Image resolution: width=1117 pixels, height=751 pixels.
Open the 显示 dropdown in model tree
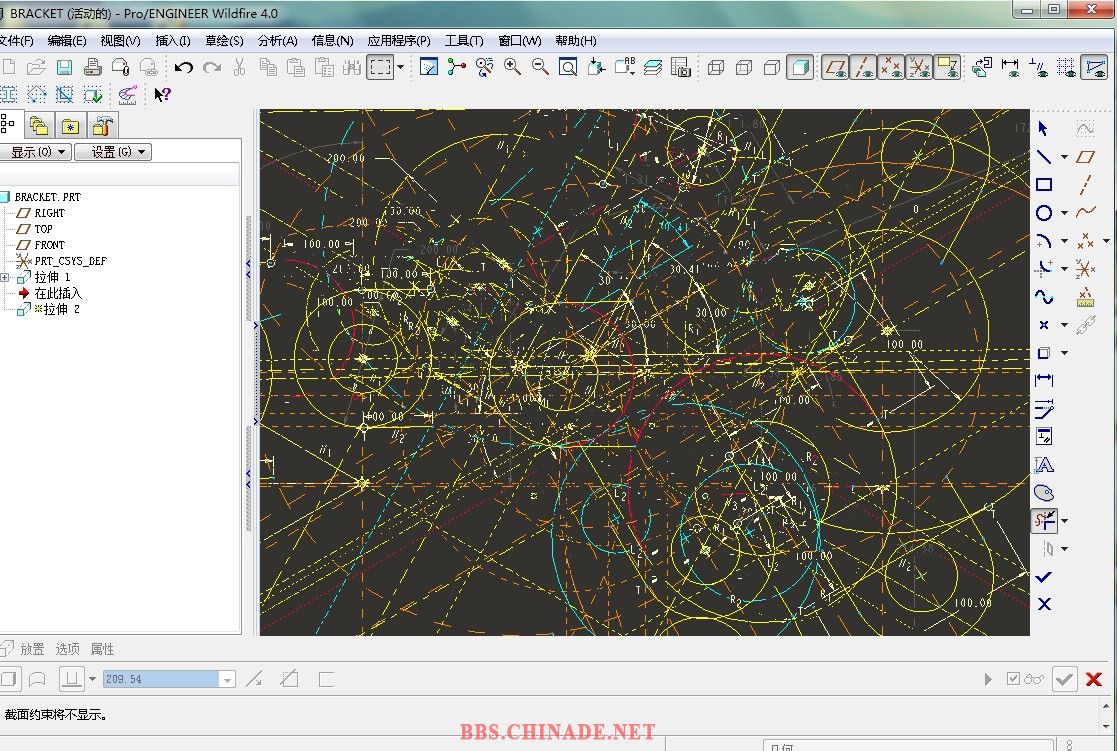click(38, 152)
